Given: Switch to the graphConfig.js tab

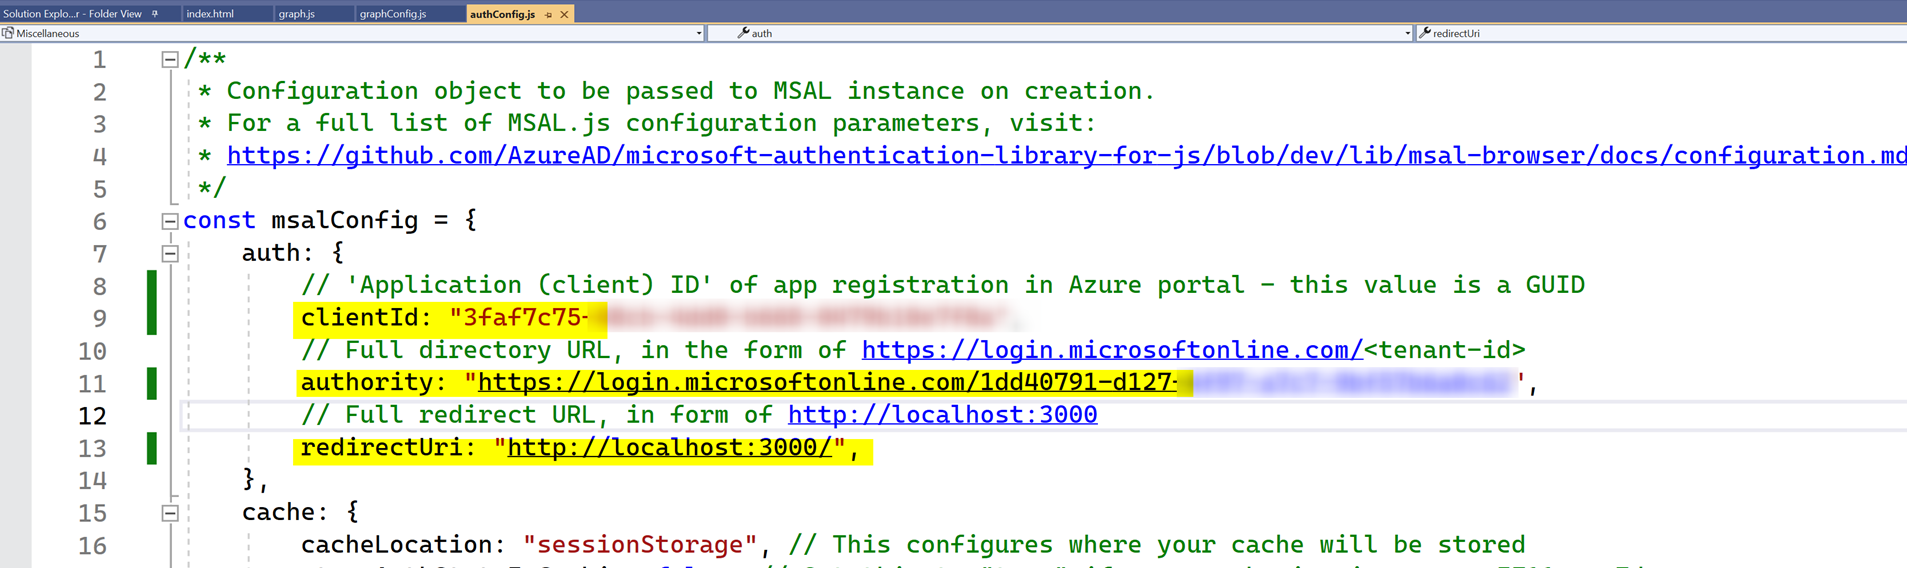Looking at the screenshot, I should (393, 14).
